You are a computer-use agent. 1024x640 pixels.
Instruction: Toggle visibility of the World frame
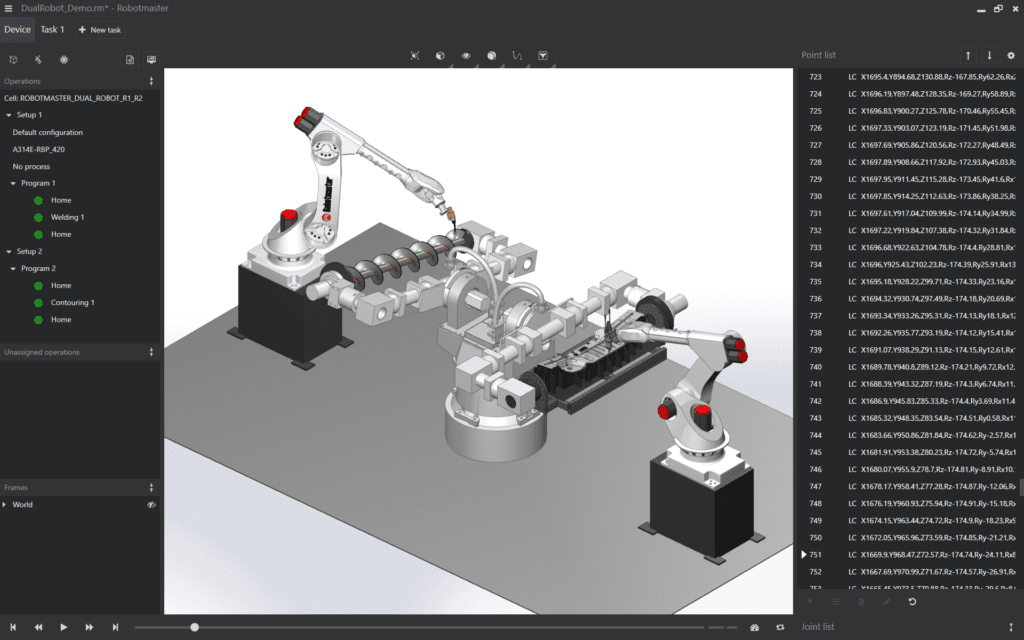(x=152, y=505)
